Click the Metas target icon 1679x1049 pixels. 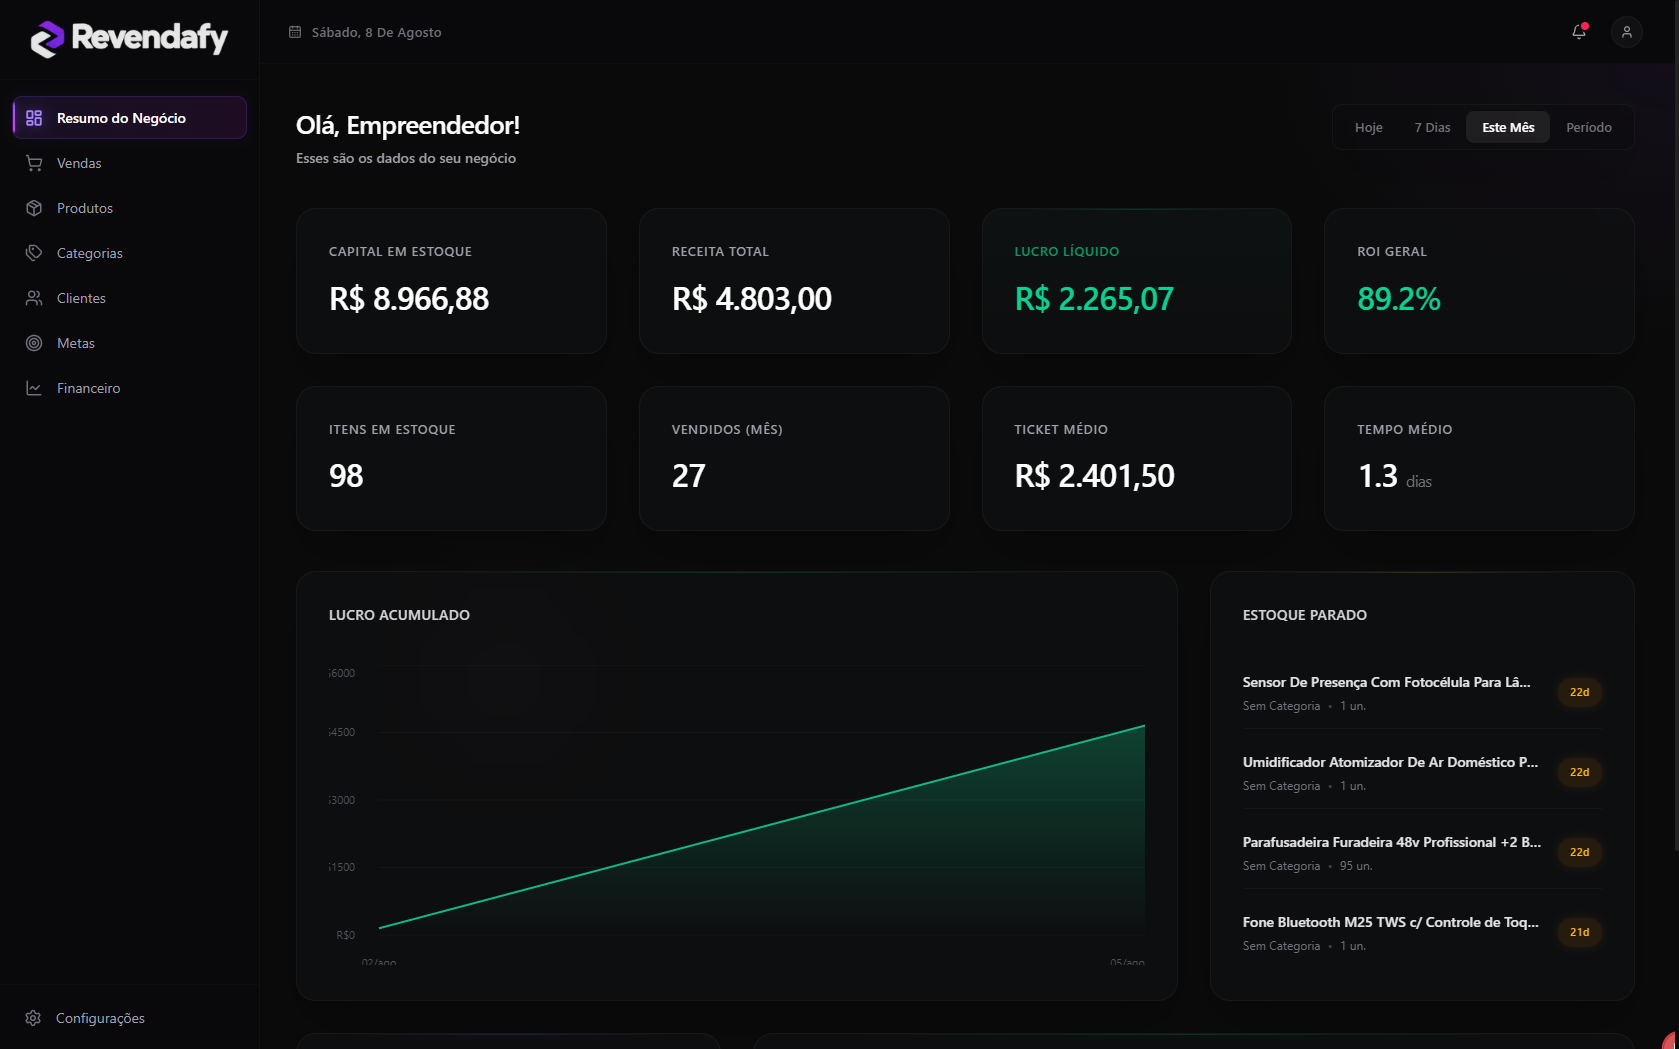coord(34,343)
